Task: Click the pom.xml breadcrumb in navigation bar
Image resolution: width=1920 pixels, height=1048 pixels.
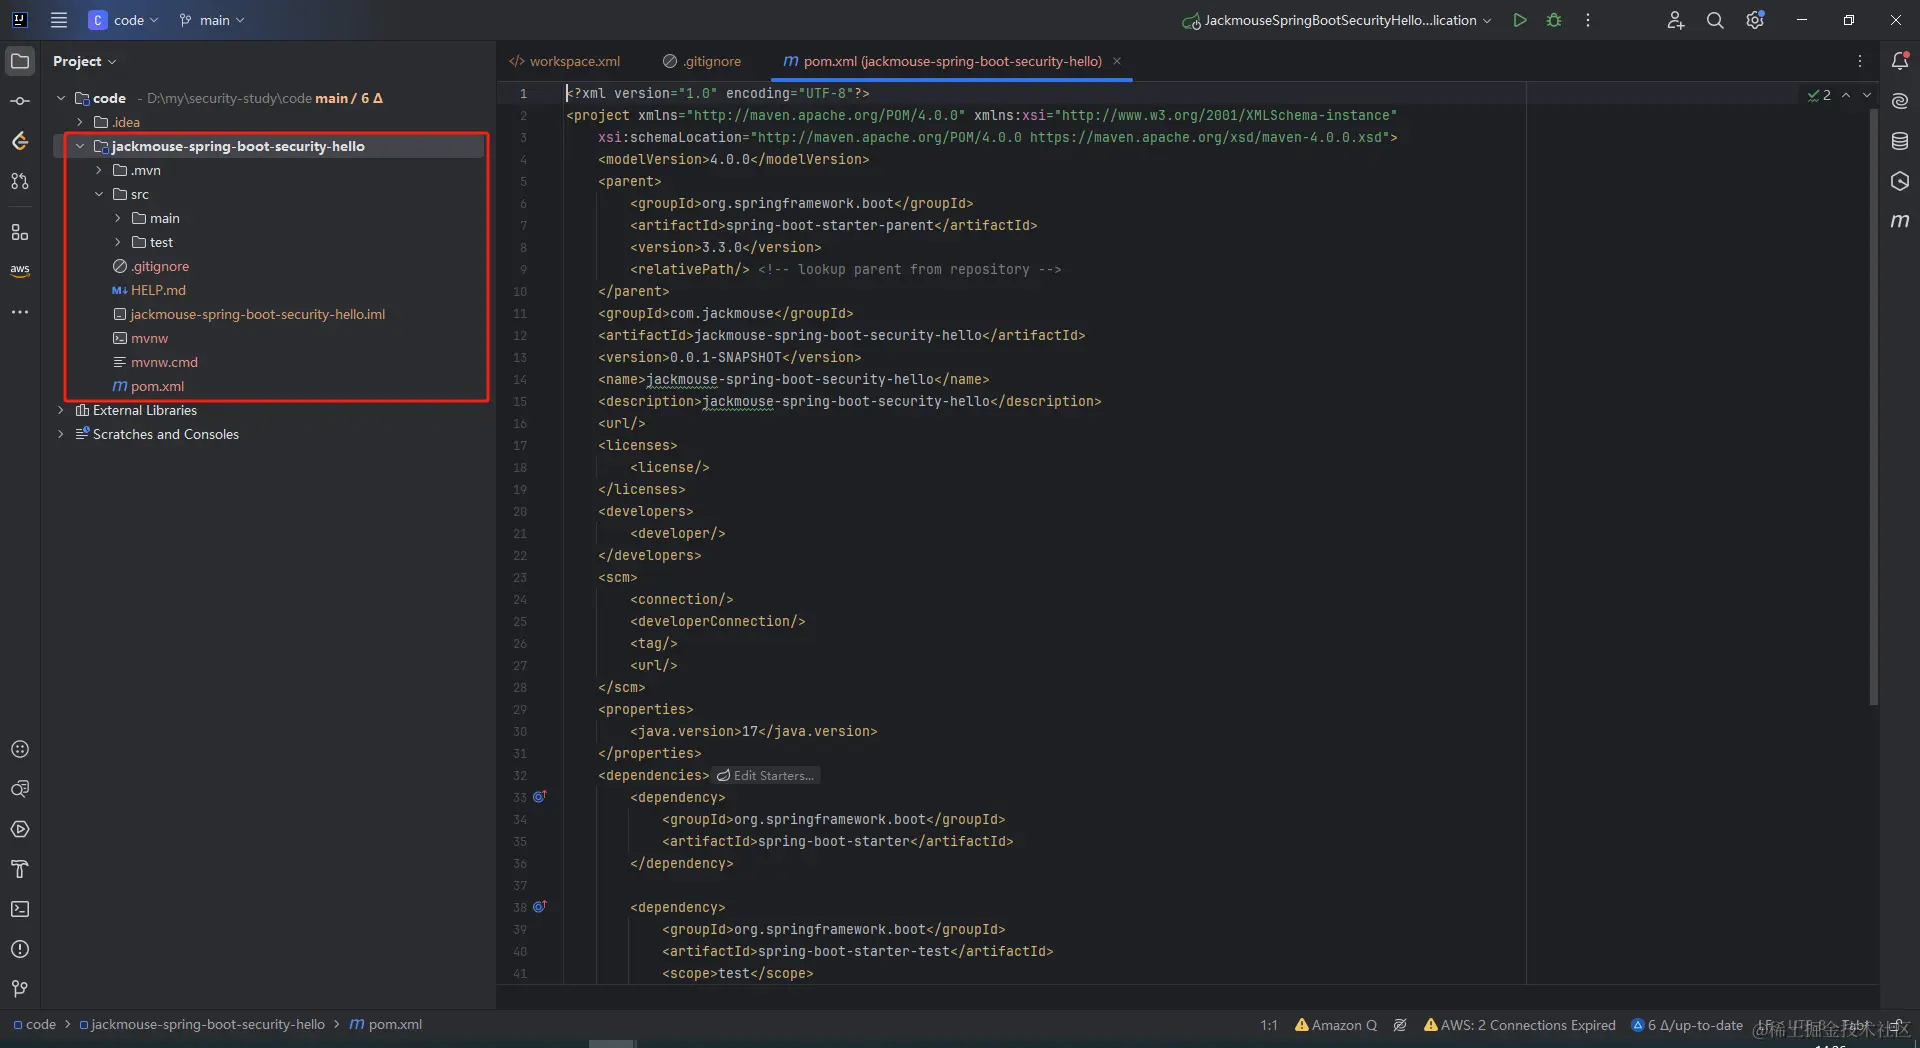Action: 386,1025
